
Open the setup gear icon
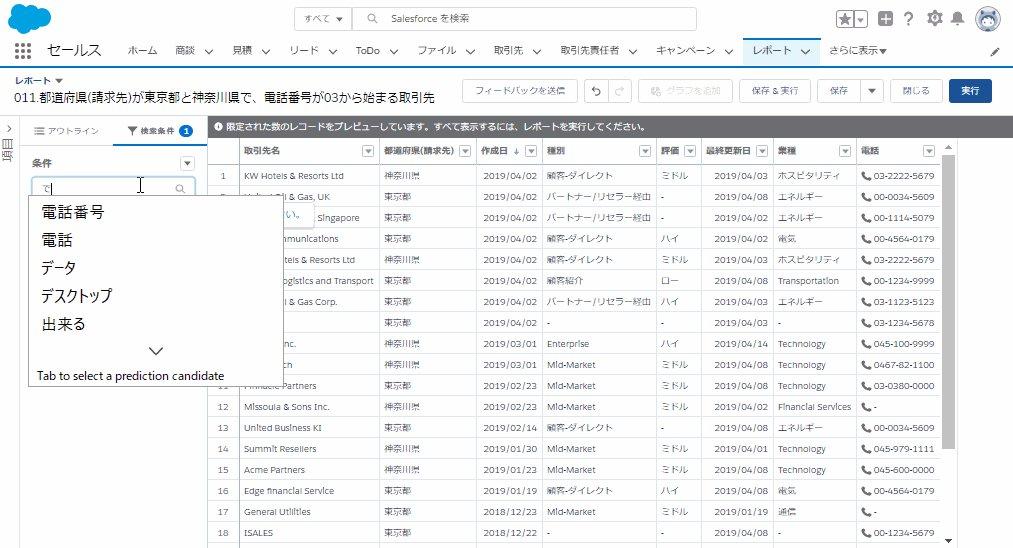click(x=934, y=18)
